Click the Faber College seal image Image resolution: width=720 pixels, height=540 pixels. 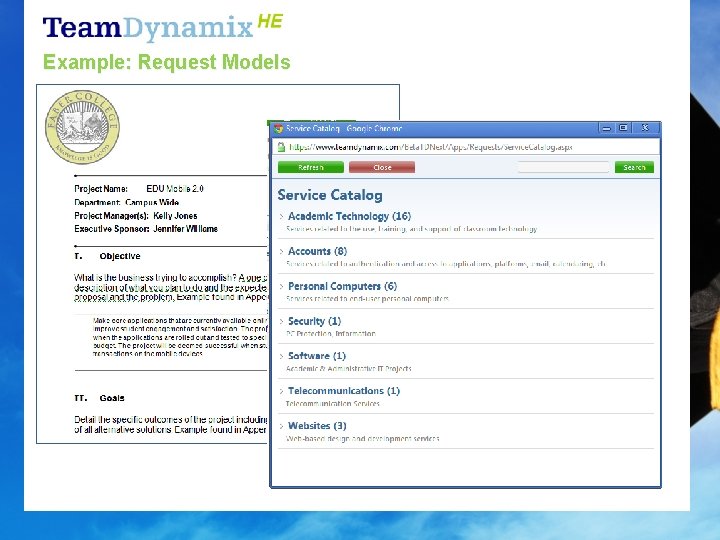click(82, 127)
